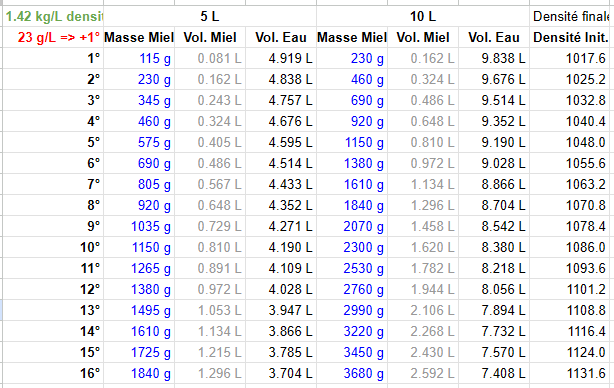Screen dimensions: 614x388
Task: Click the grey '0.081 L' cell
Action: [x=210, y=58]
